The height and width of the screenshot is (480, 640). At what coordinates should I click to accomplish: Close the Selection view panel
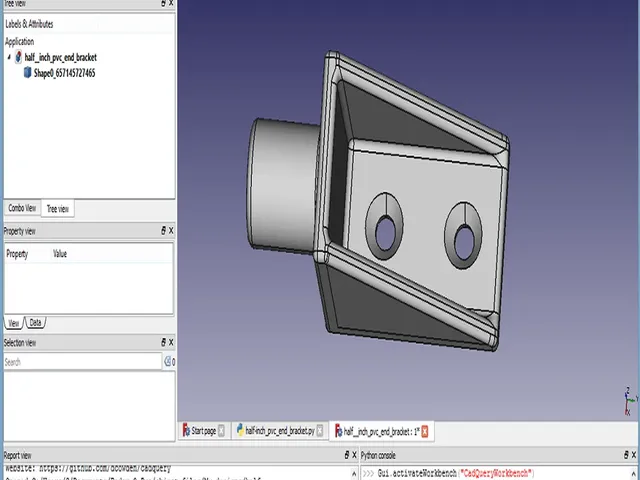[x=171, y=342]
